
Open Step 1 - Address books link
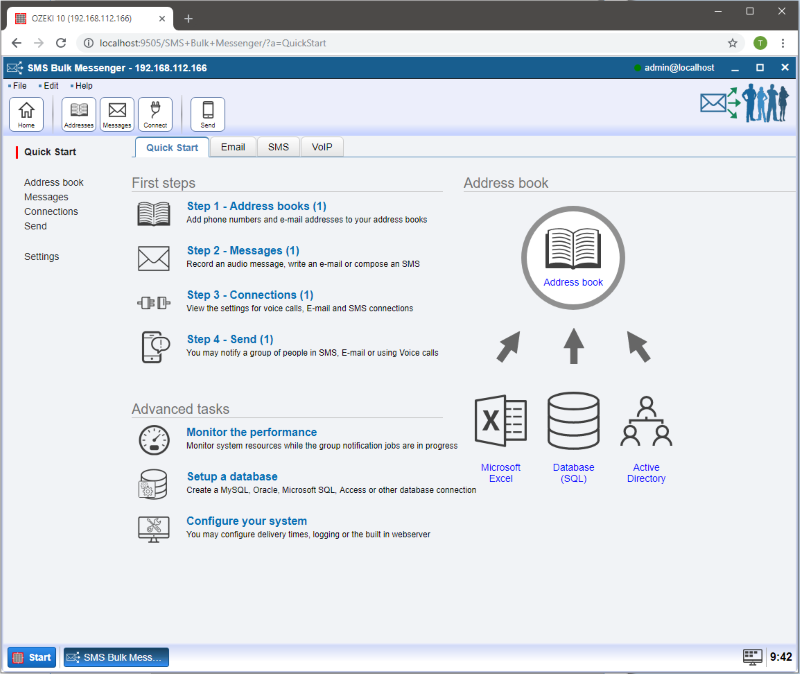(256, 207)
